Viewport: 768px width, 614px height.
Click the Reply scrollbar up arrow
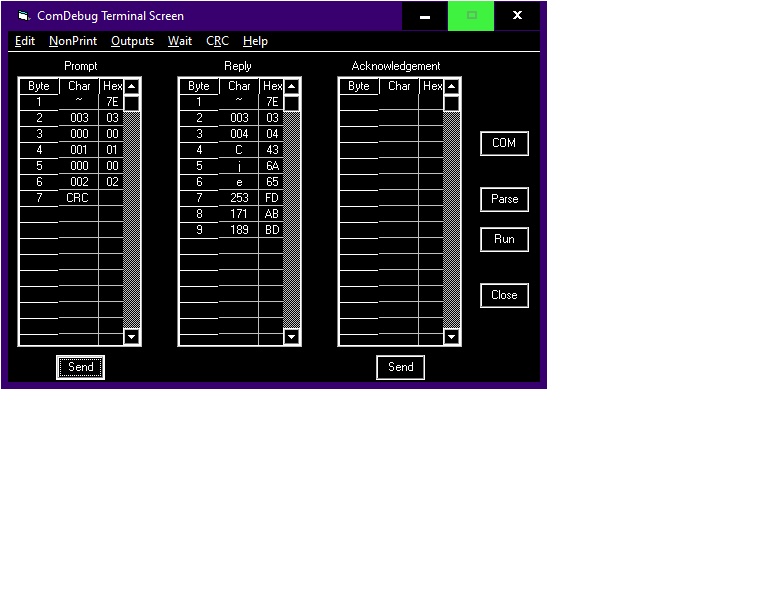[291, 87]
